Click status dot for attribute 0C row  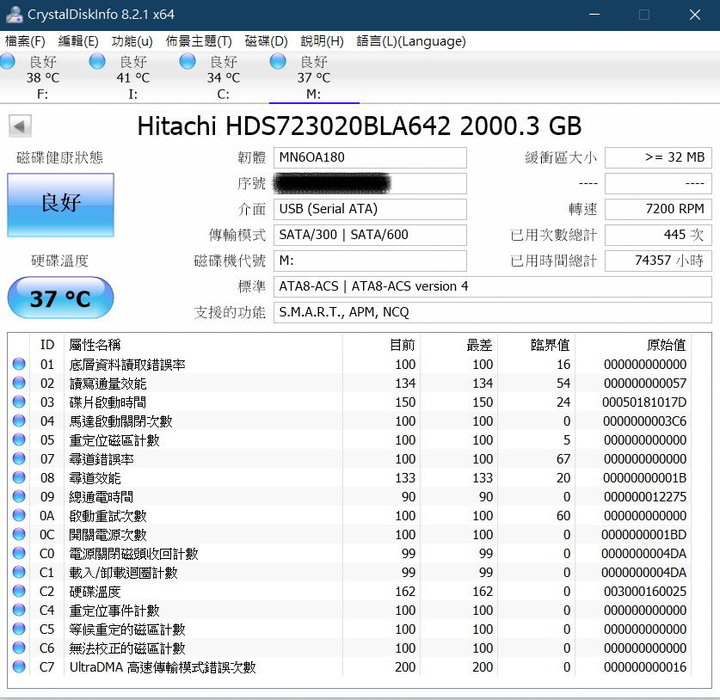click(19, 534)
